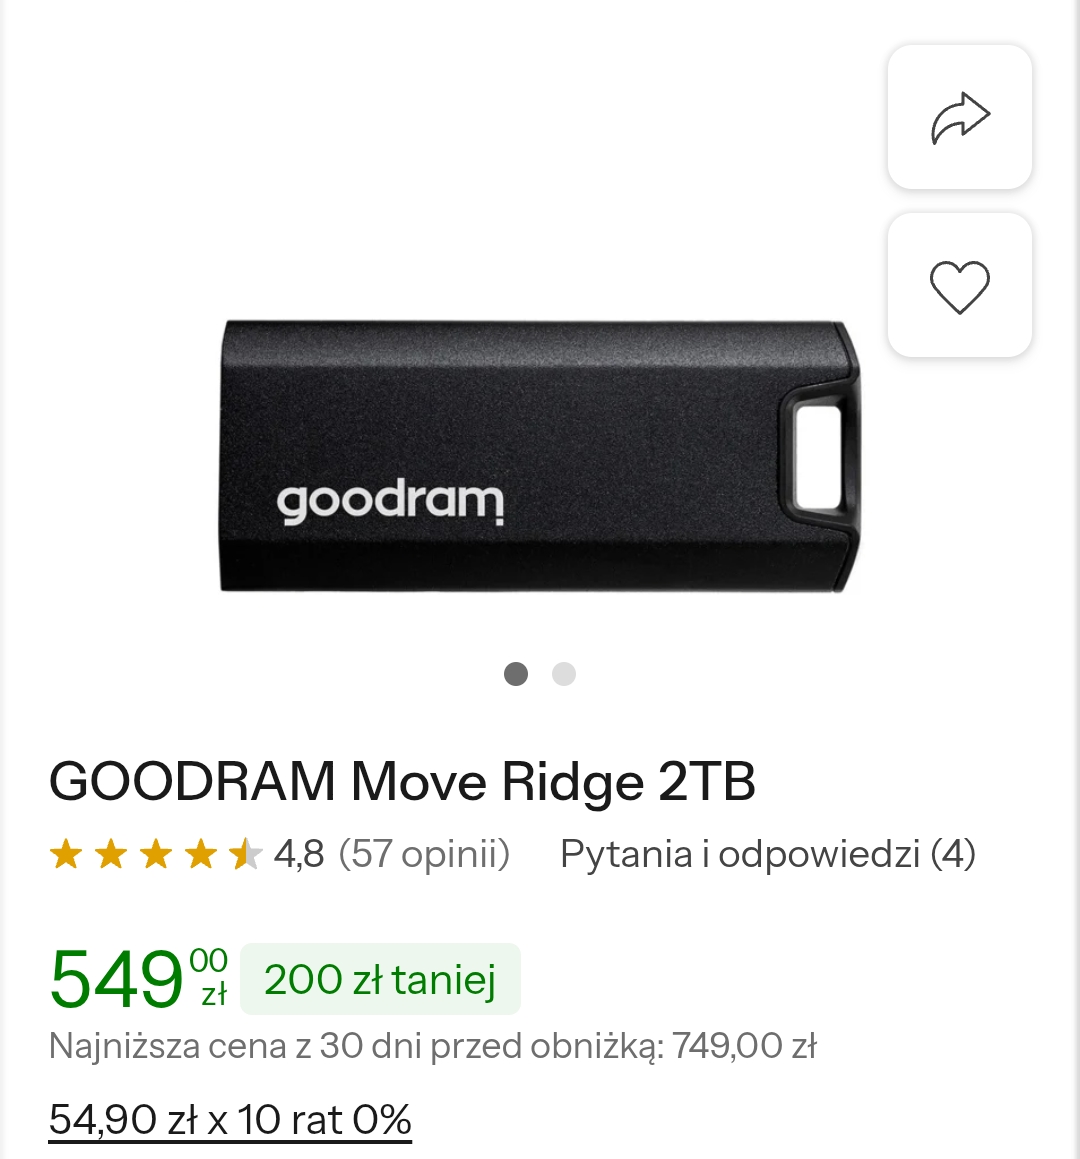Image resolution: width=1080 pixels, height=1159 pixels.
Task: Click the green 549 price
Action: tap(116, 980)
